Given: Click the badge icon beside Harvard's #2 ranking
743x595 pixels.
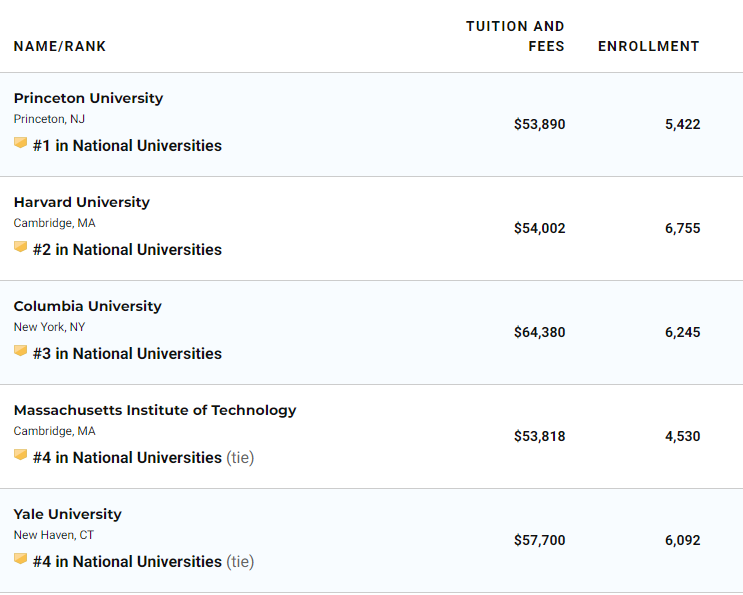Looking at the screenshot, I should point(20,248).
